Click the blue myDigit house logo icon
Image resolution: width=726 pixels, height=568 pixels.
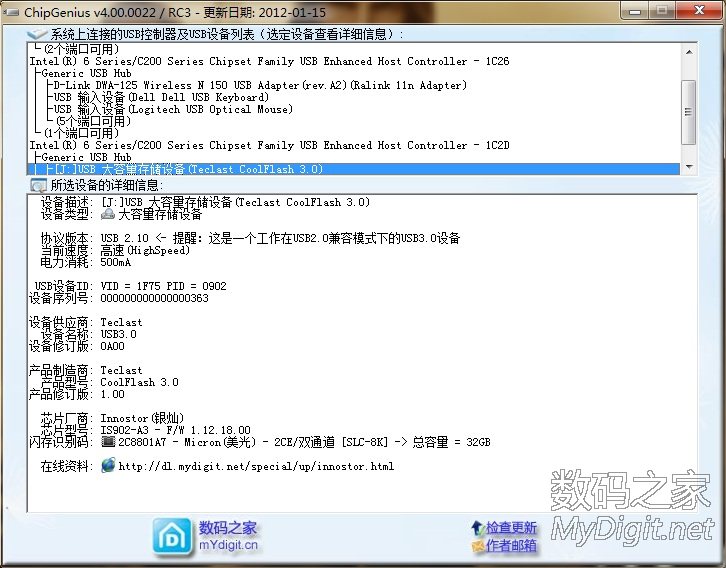click(172, 535)
